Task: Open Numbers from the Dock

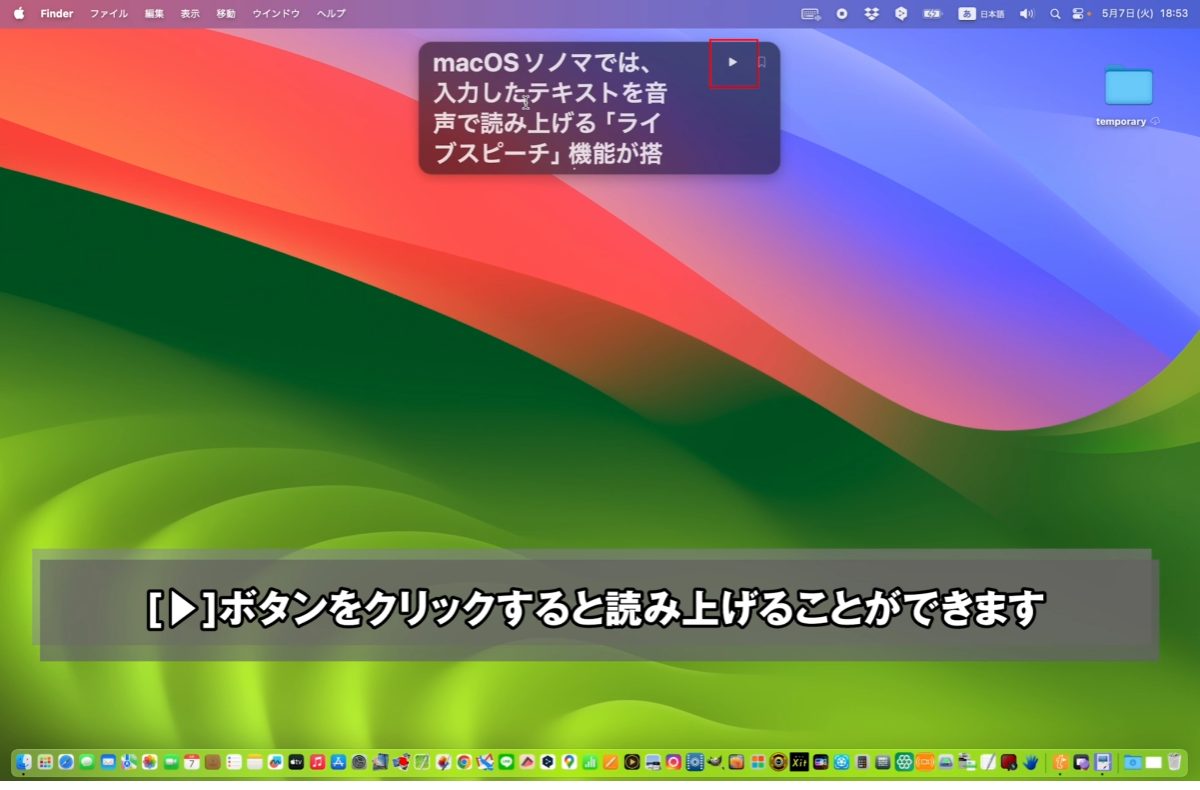Action: pos(590,762)
